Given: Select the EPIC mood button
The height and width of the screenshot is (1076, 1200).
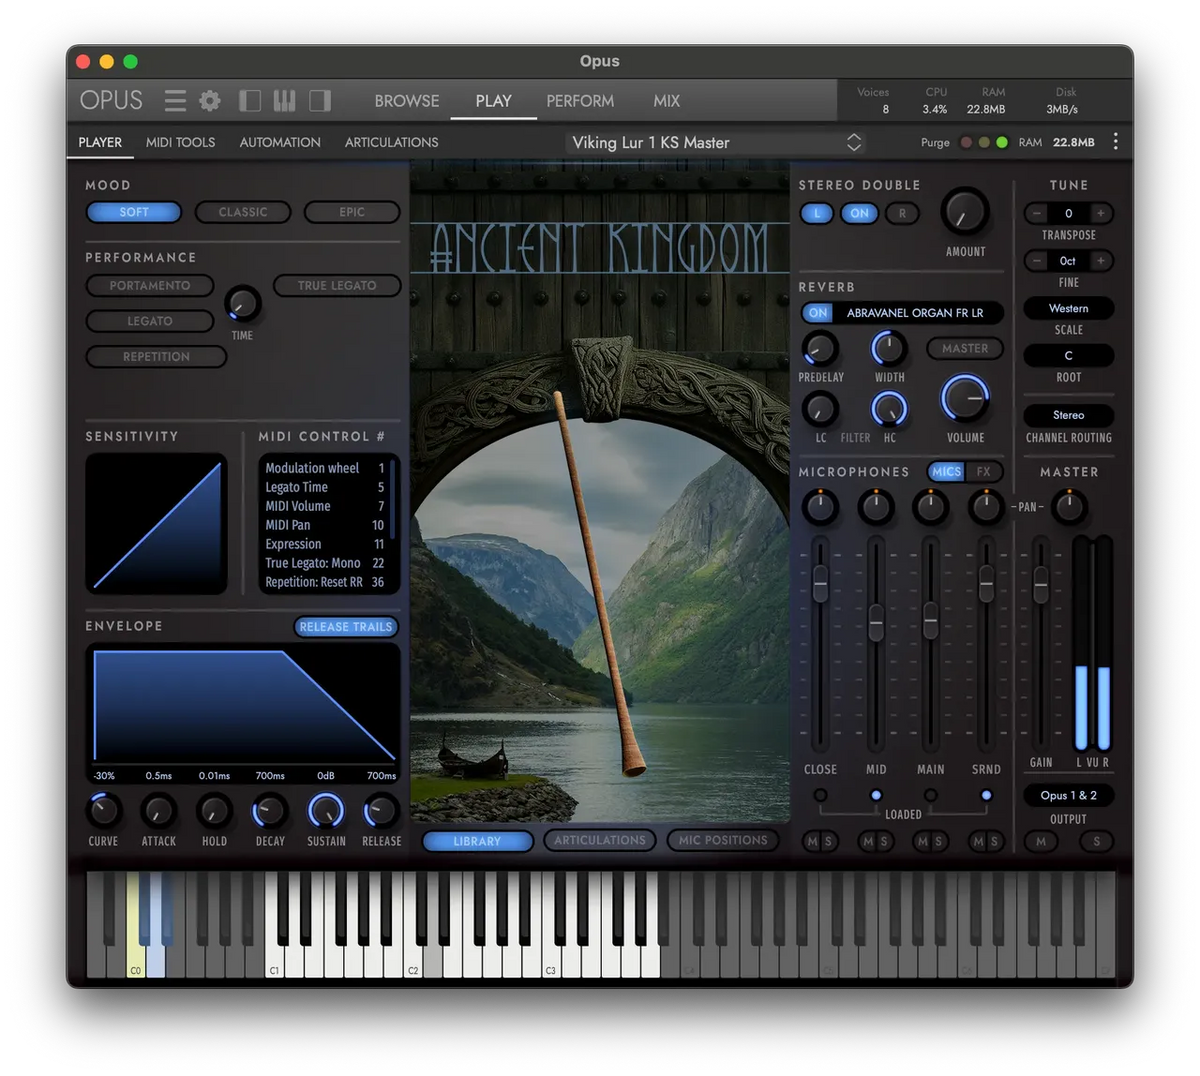Looking at the screenshot, I should pos(352,212).
